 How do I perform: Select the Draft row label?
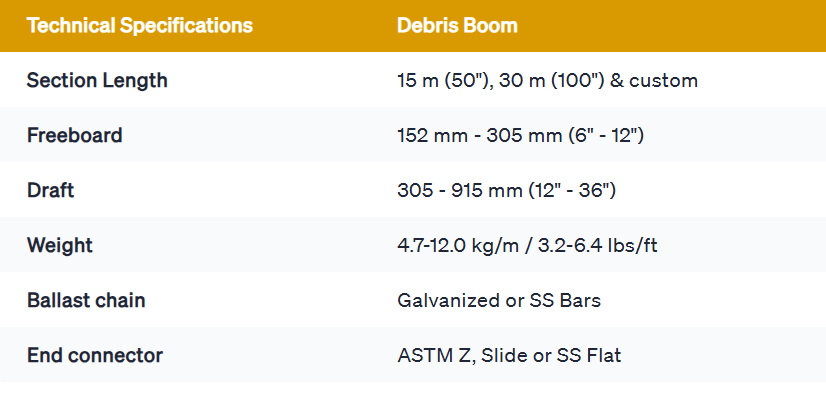click(x=51, y=190)
